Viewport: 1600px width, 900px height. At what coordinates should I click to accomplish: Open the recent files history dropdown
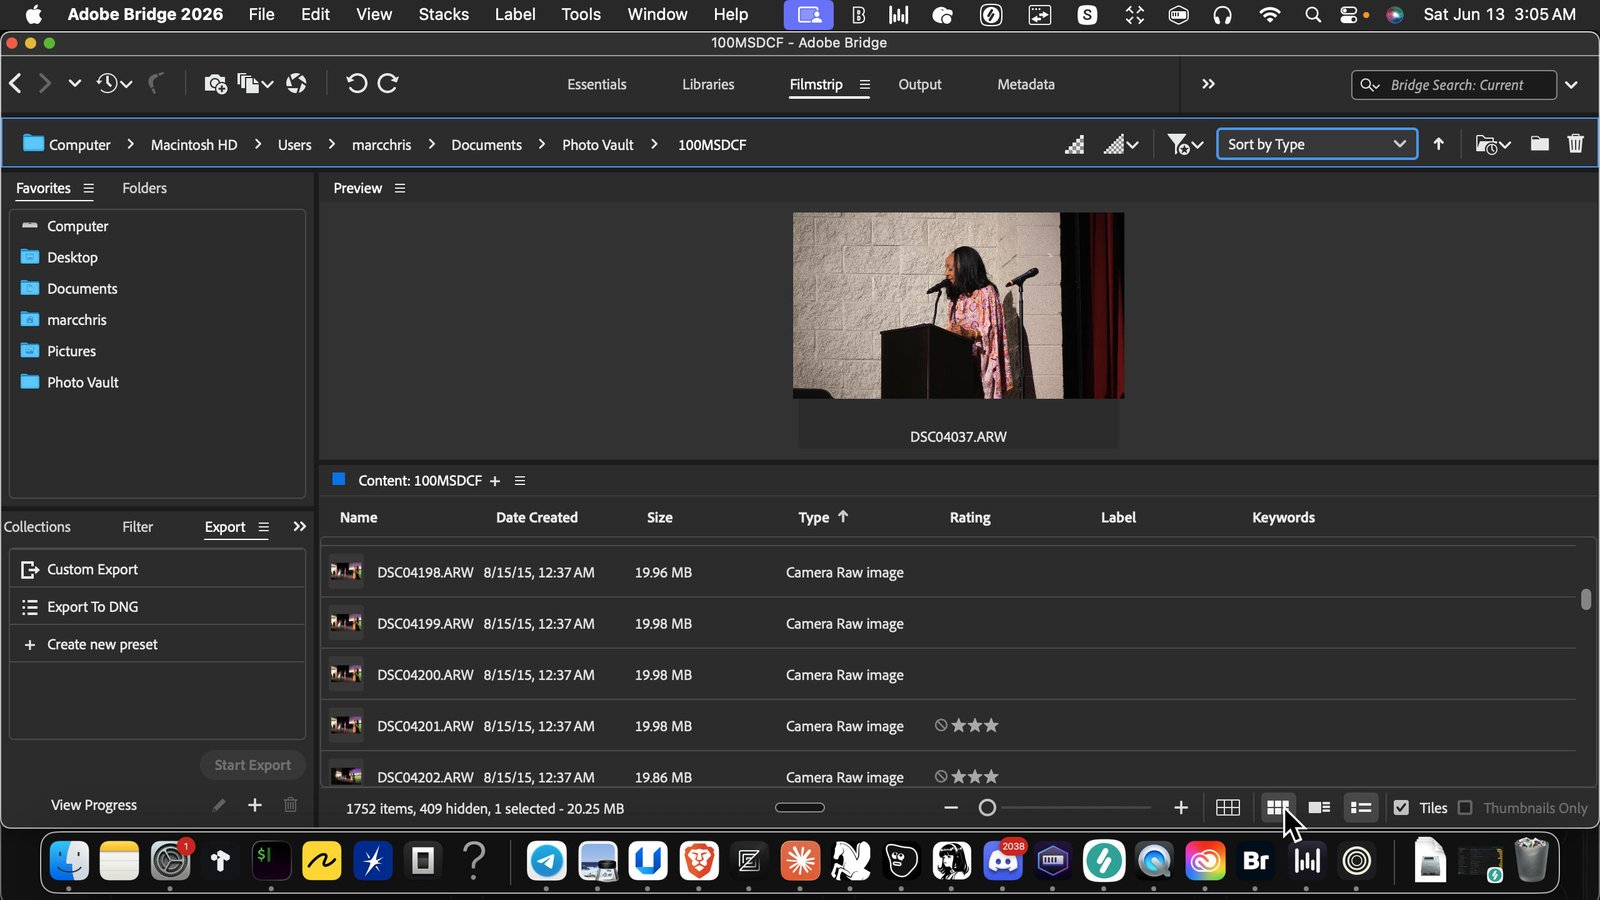[x=114, y=84]
